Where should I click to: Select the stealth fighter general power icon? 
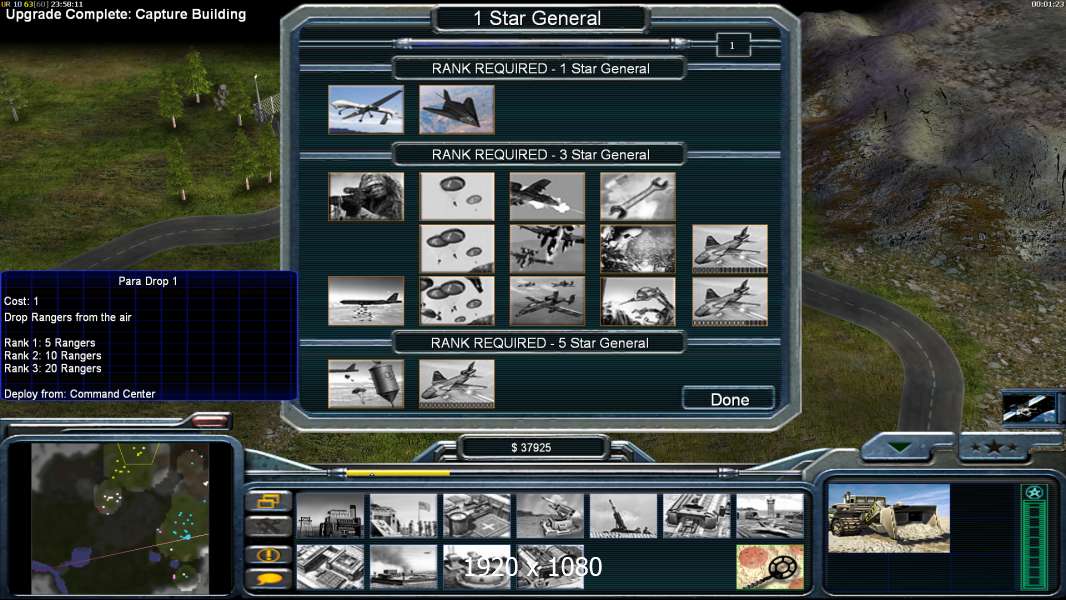tap(457, 109)
